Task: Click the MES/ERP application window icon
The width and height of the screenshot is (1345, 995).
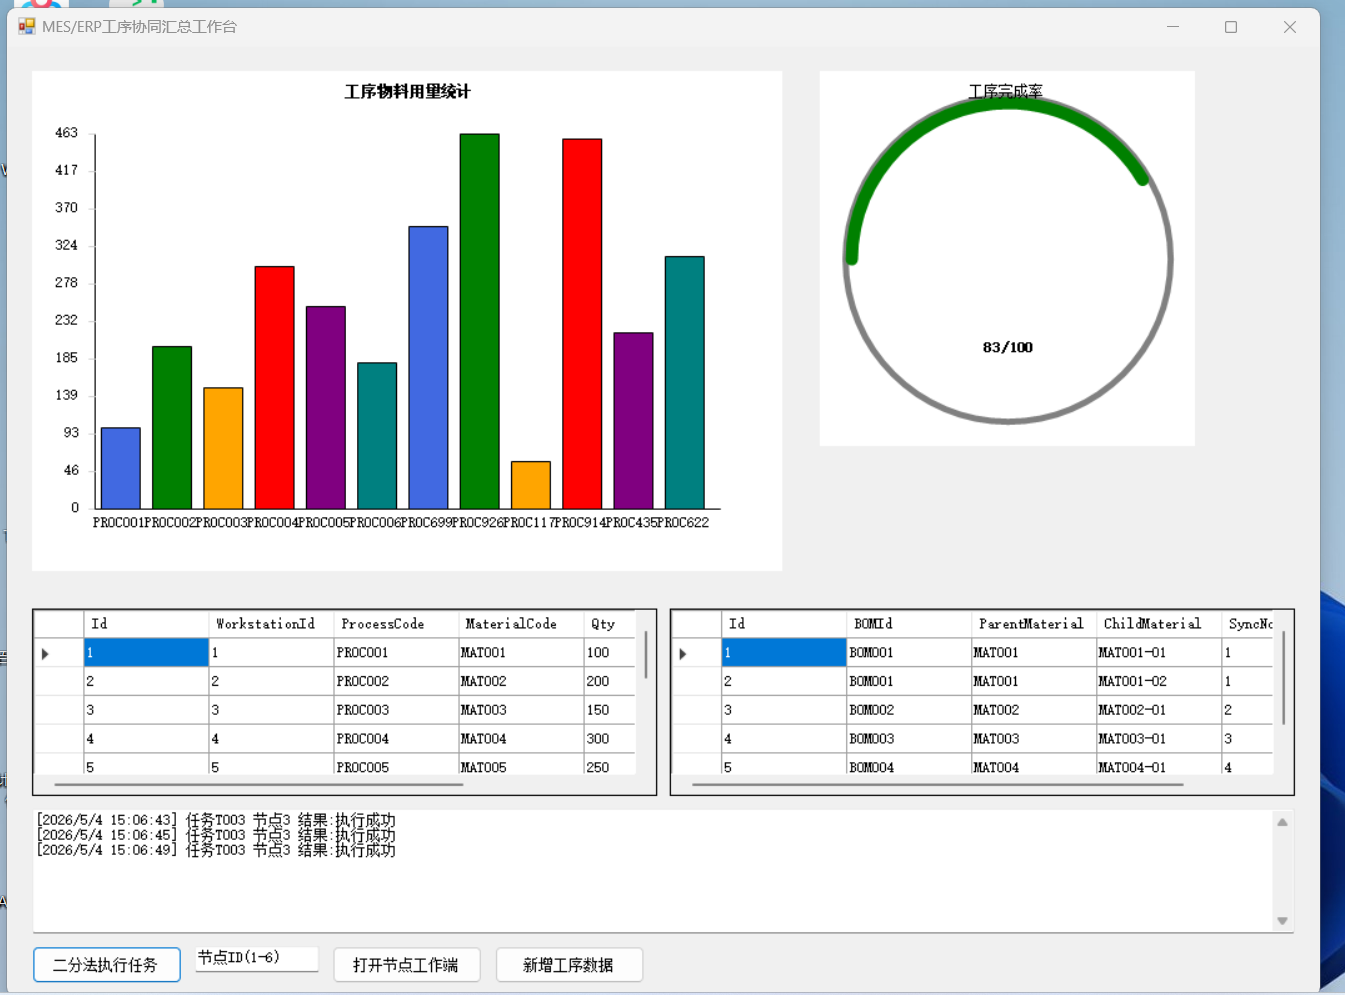Action: click(27, 26)
